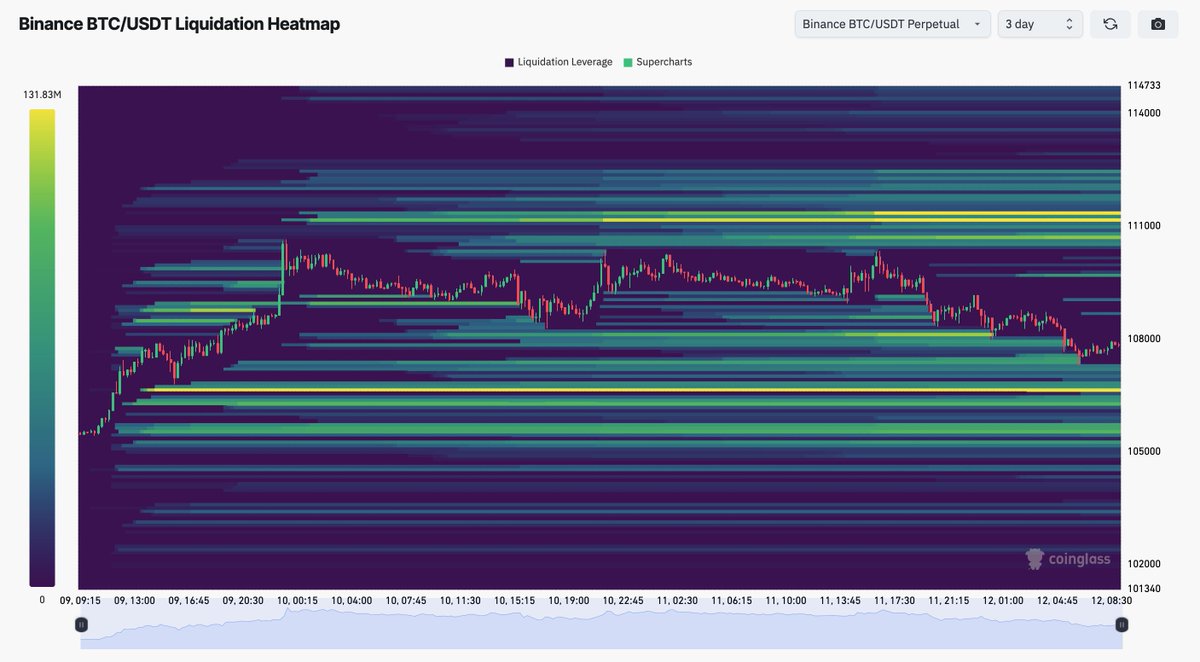The height and width of the screenshot is (662, 1200).
Task: Click the 114733 price axis label
Action: click(1144, 86)
